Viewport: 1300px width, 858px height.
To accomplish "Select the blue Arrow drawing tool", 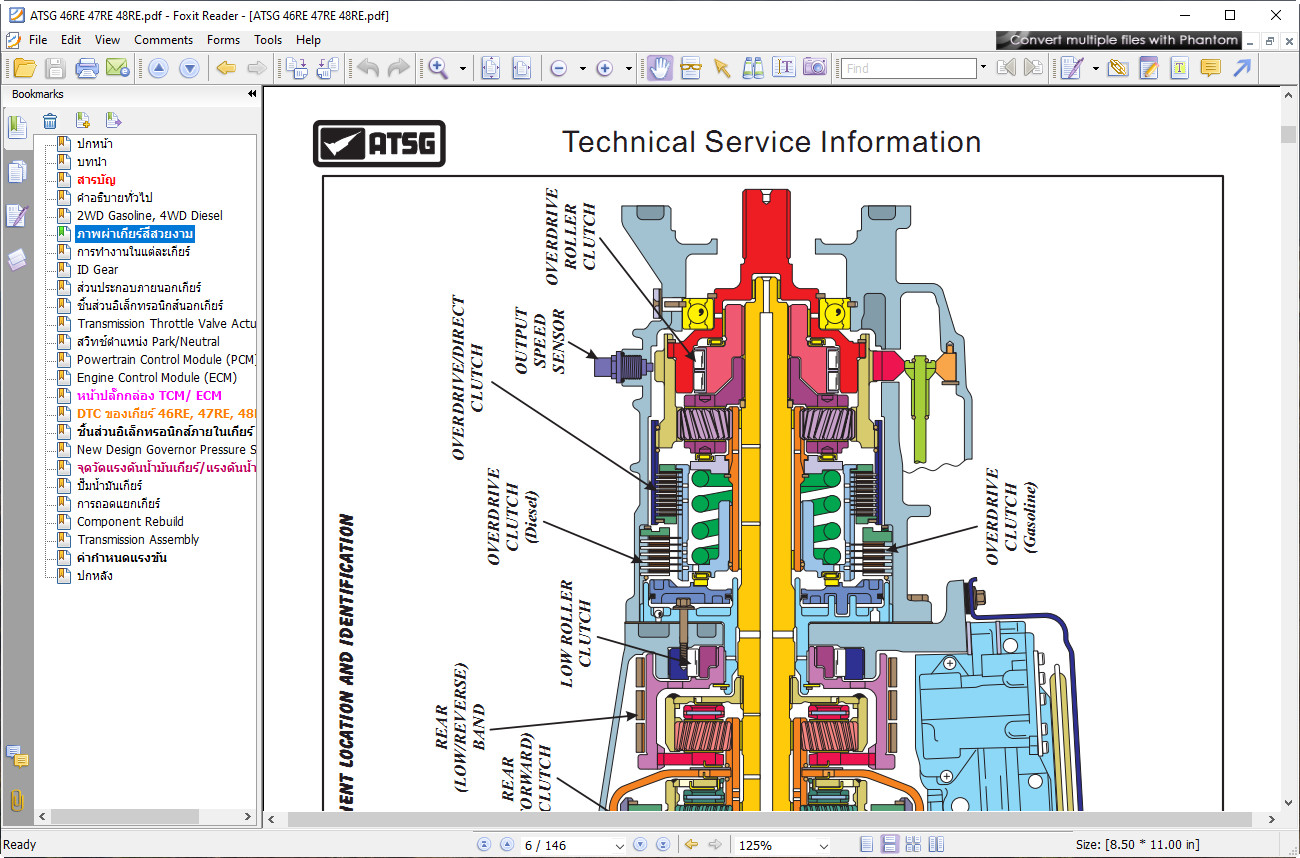I will 1242,68.
